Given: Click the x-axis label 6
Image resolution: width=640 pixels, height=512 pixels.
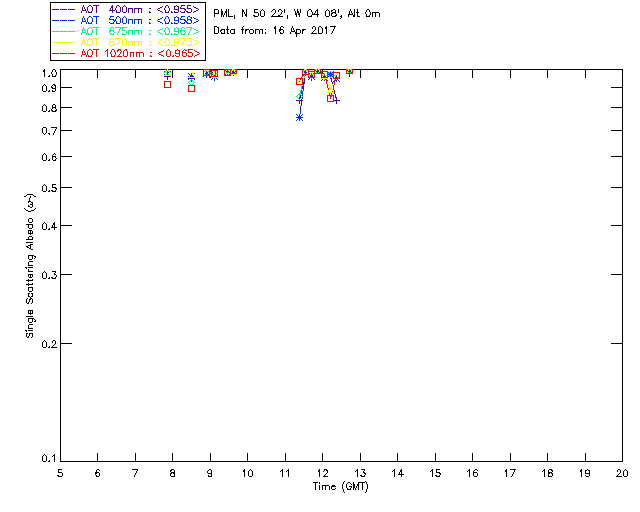Looking at the screenshot, I should [x=98, y=473].
